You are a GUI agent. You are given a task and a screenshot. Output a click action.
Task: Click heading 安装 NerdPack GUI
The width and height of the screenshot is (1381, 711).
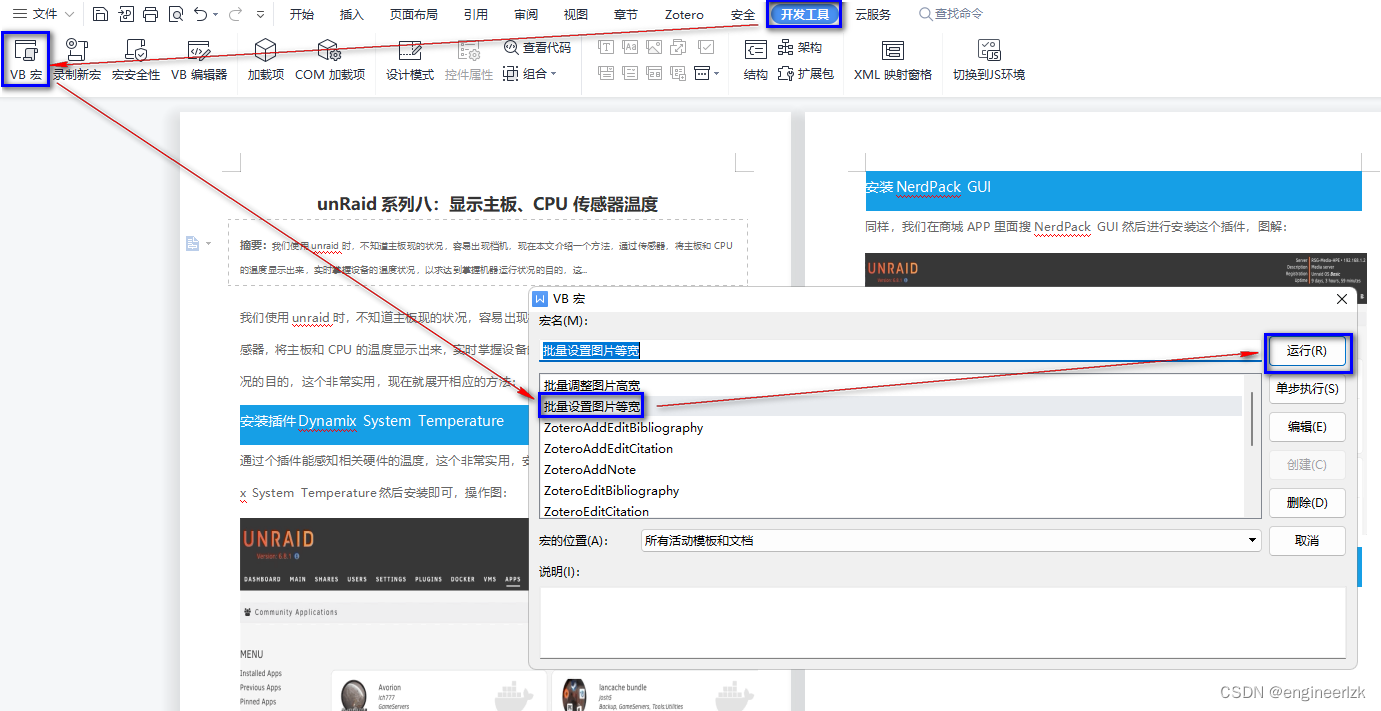(x=928, y=187)
